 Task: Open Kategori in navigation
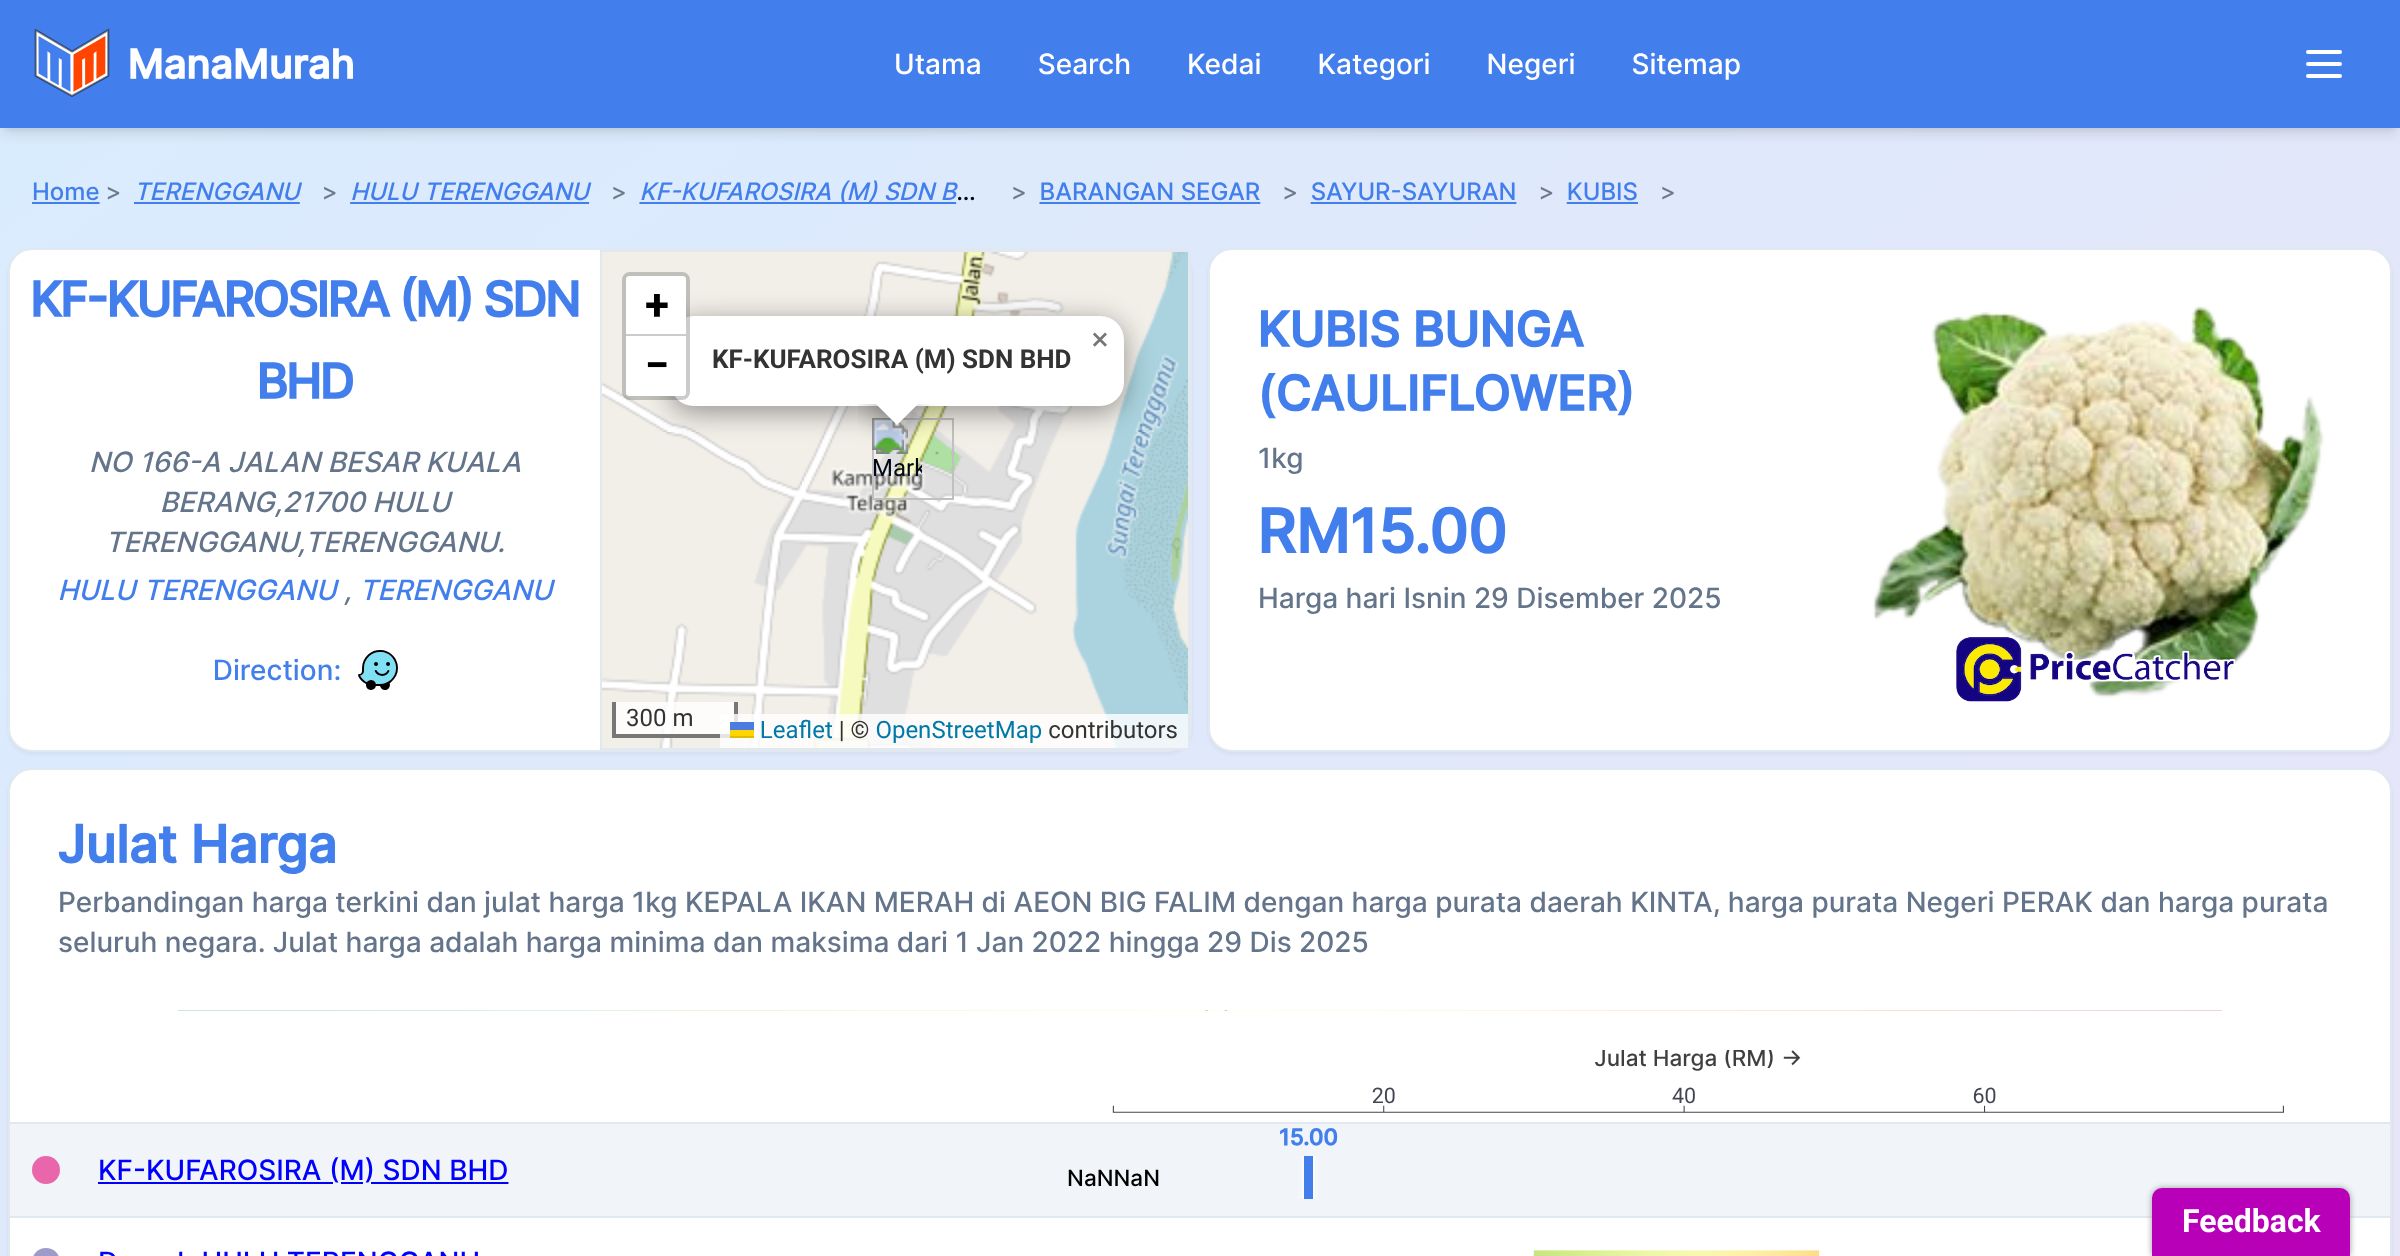1373,64
